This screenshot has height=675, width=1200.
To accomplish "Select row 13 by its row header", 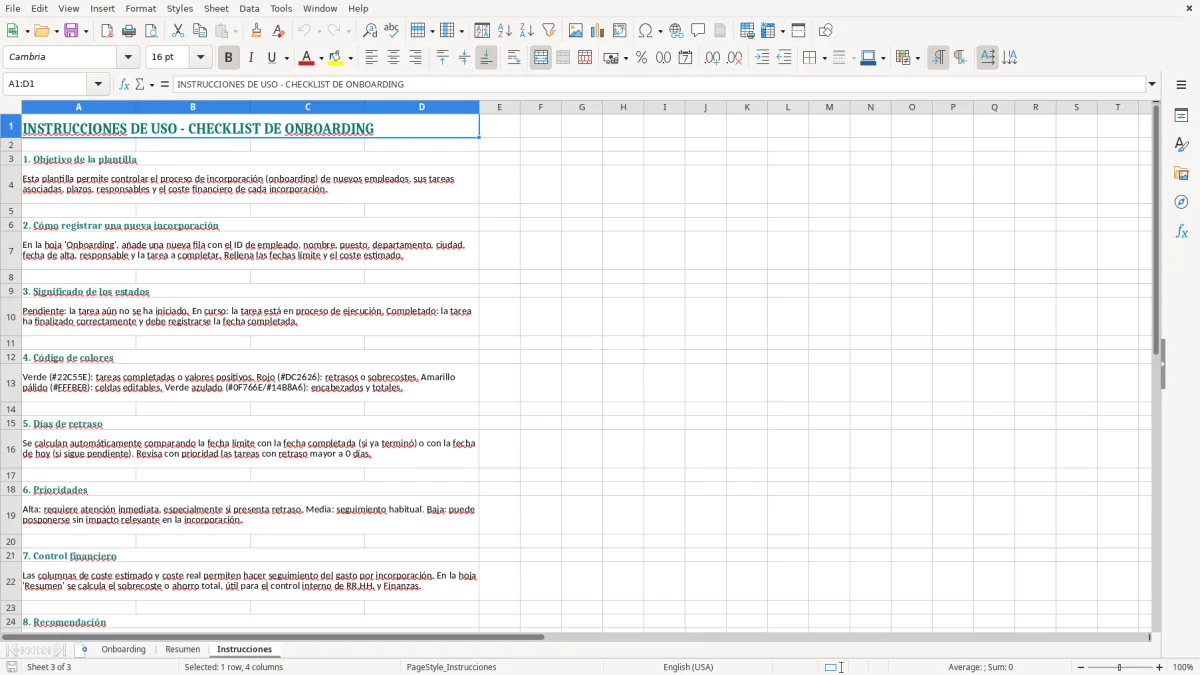I will click(11, 383).
